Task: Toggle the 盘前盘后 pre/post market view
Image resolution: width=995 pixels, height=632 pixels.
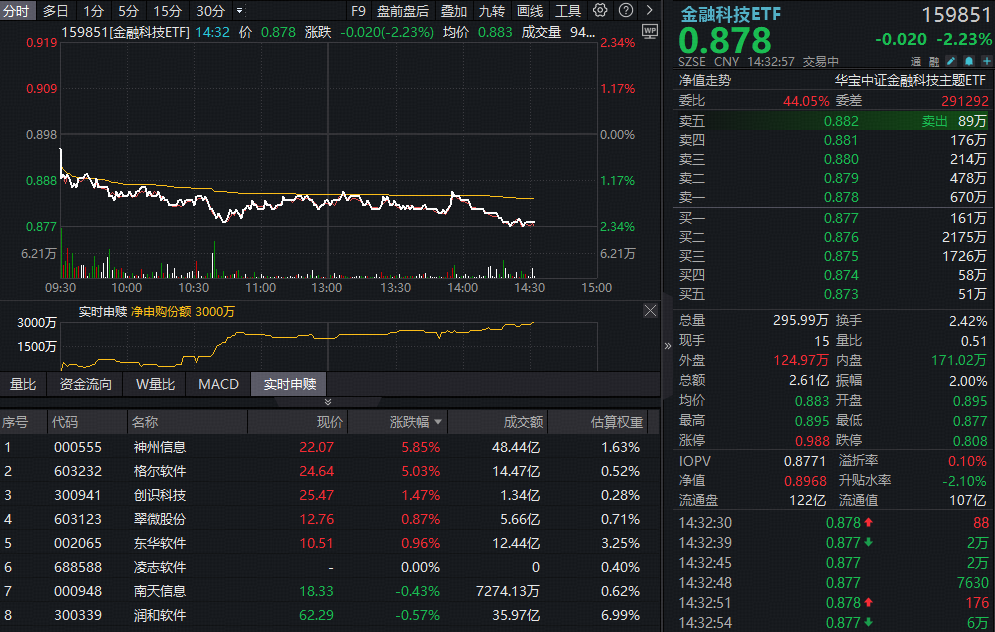Action: click(x=401, y=11)
